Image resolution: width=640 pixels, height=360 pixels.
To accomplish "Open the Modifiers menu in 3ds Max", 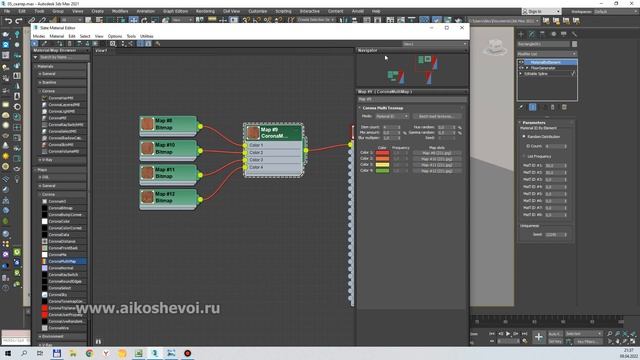I will pyautogui.click(x=120, y=11).
